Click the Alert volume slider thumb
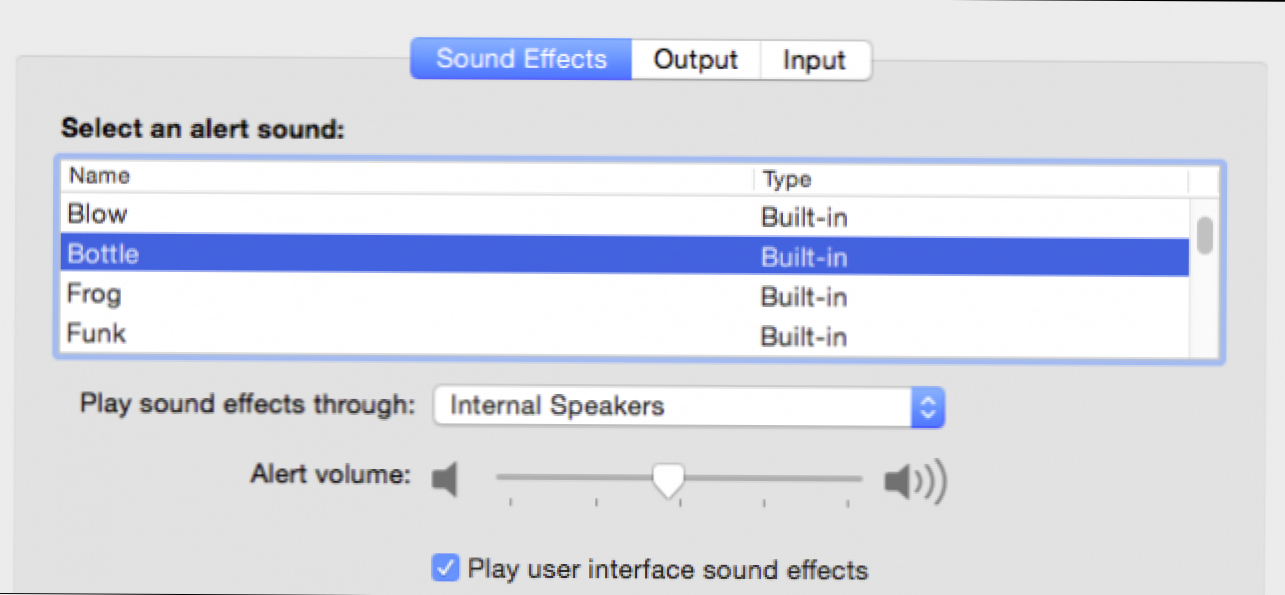This screenshot has height=595, width=1285. (x=668, y=479)
